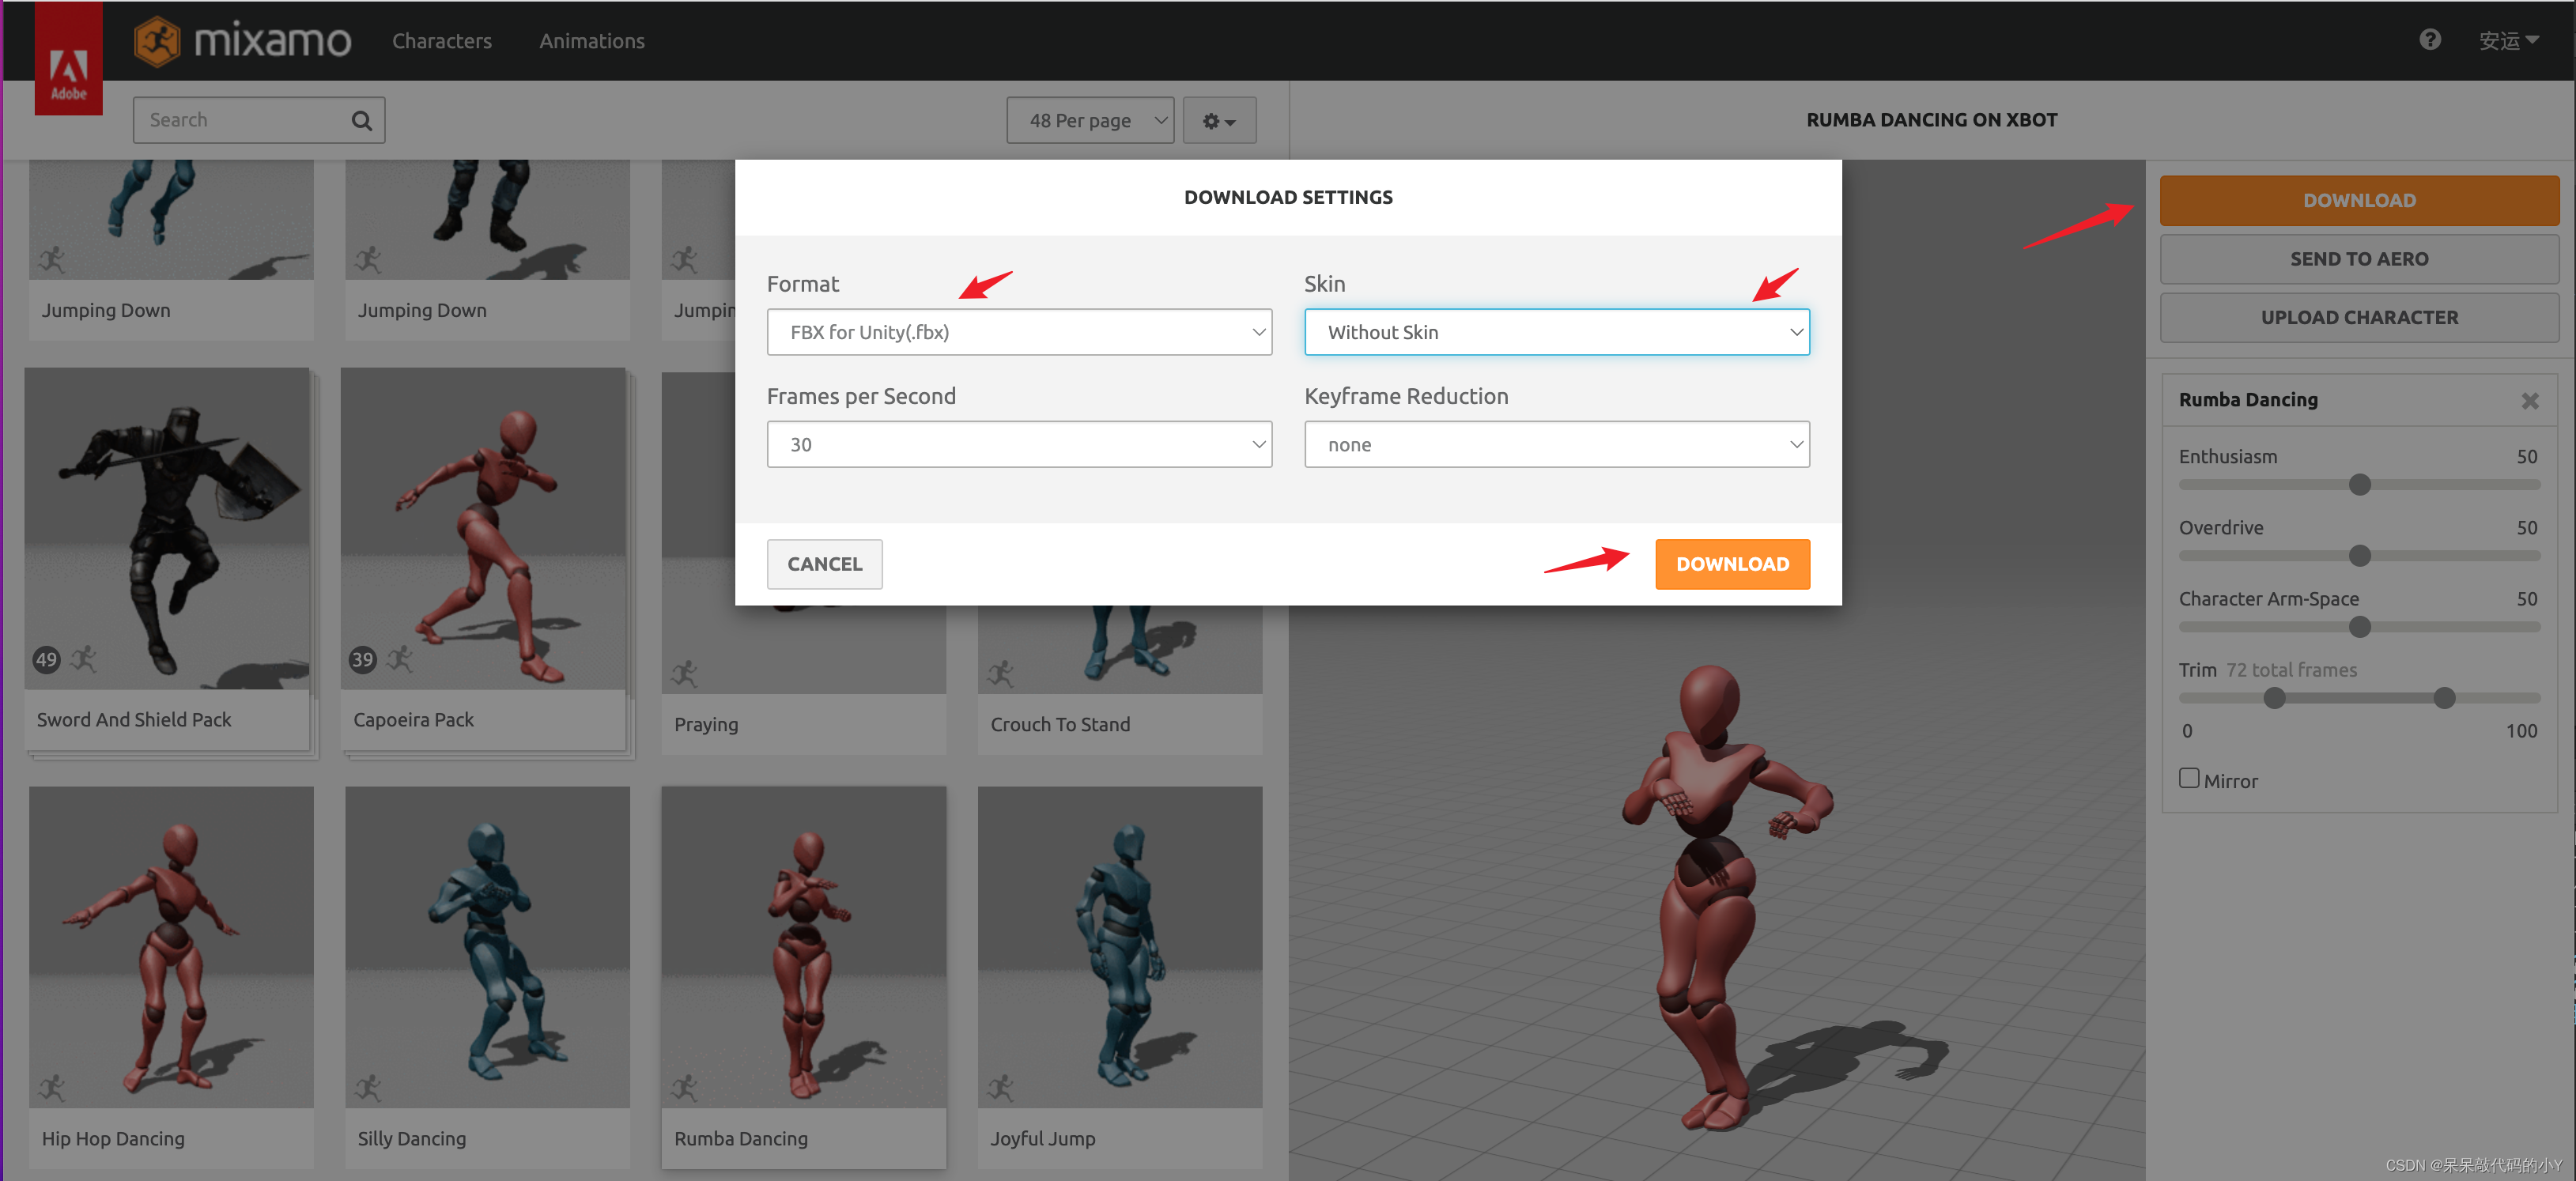Click the DOWNLOAD button in dialog
The width and height of the screenshot is (2576, 1181).
[1733, 564]
